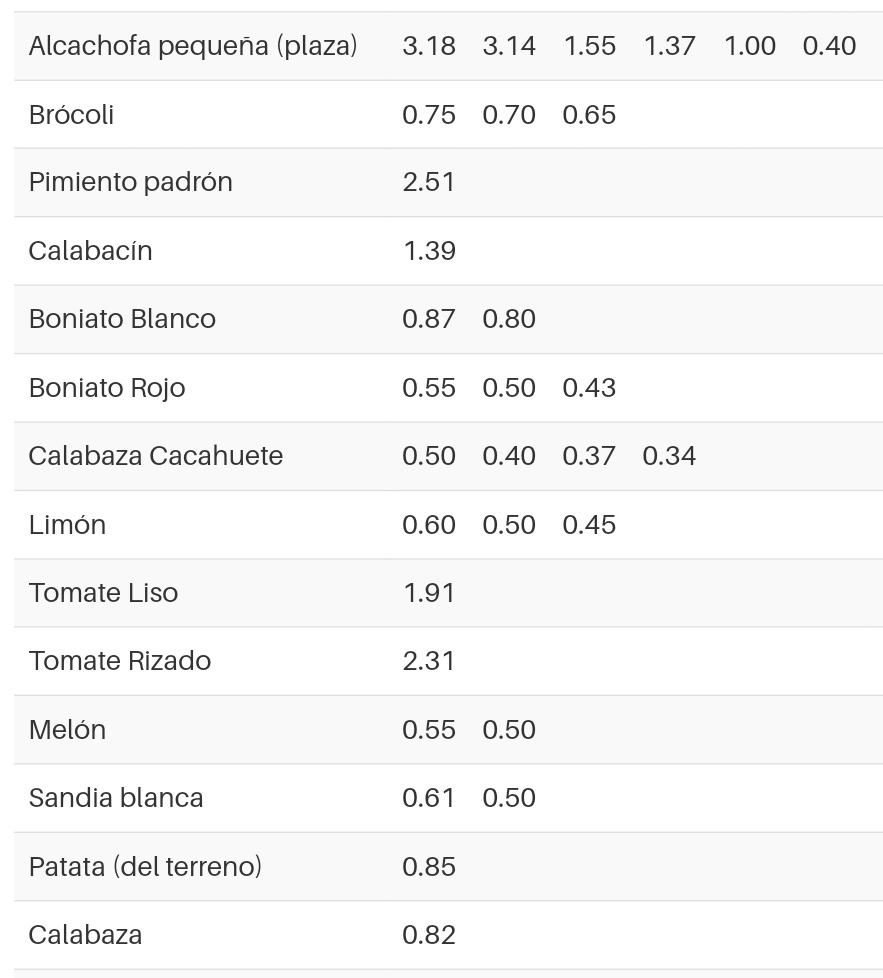Select the 1.00 price in the Alcachofa row

coord(750,46)
